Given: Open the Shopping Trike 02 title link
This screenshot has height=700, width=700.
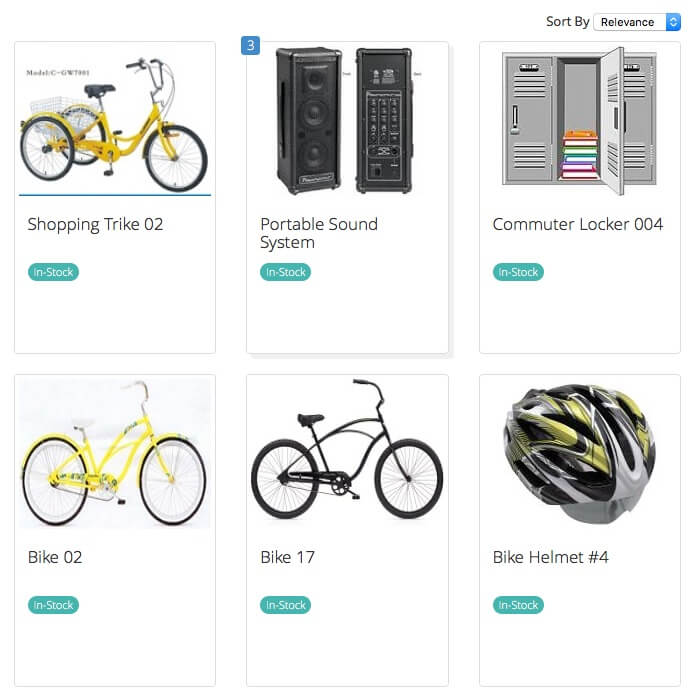Looking at the screenshot, I should click(x=95, y=224).
